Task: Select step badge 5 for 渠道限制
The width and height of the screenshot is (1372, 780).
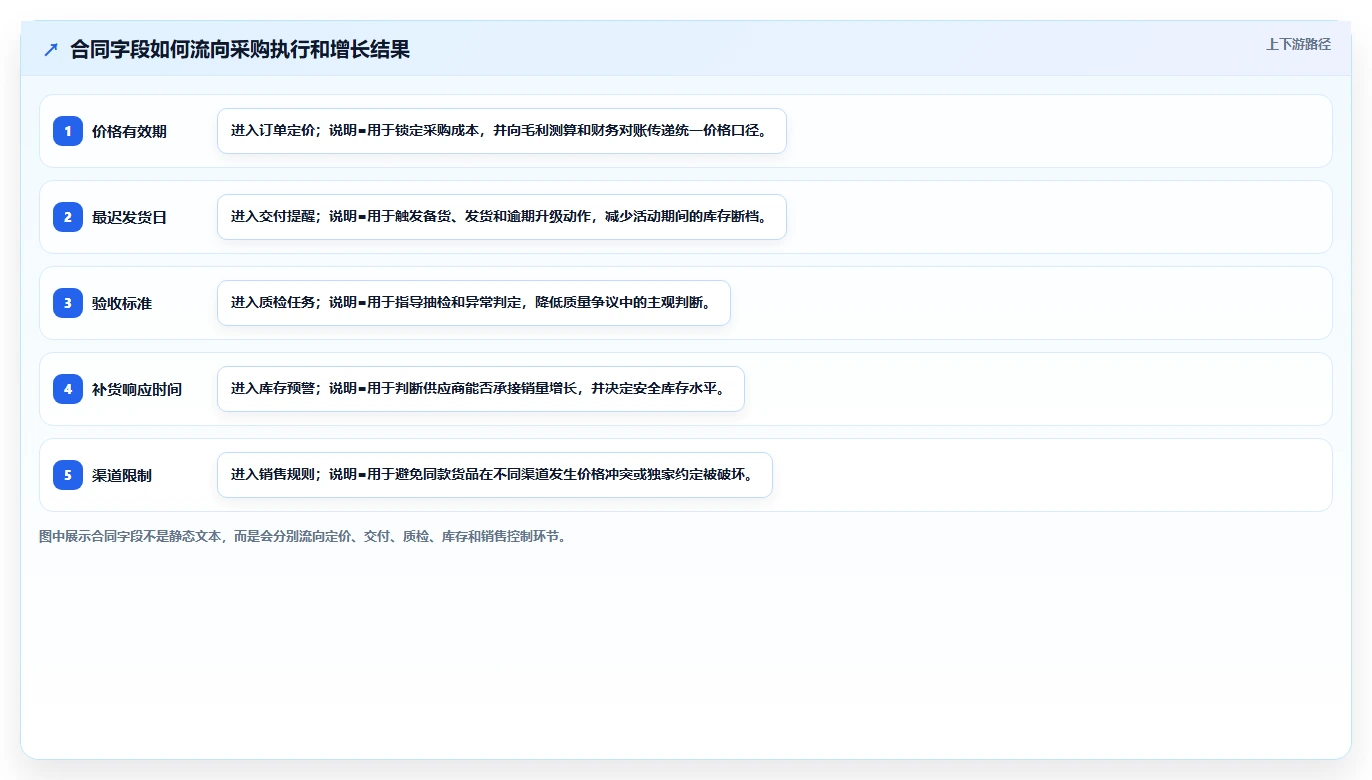Action: pos(68,475)
